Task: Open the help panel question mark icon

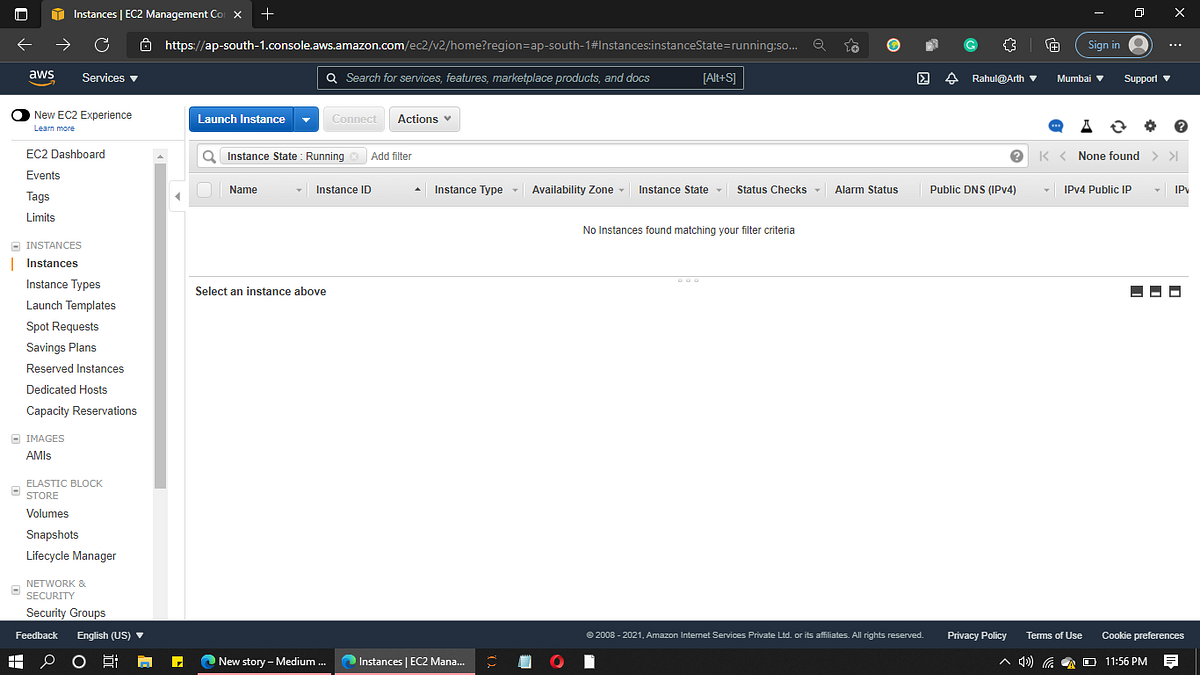Action: 1181,127
